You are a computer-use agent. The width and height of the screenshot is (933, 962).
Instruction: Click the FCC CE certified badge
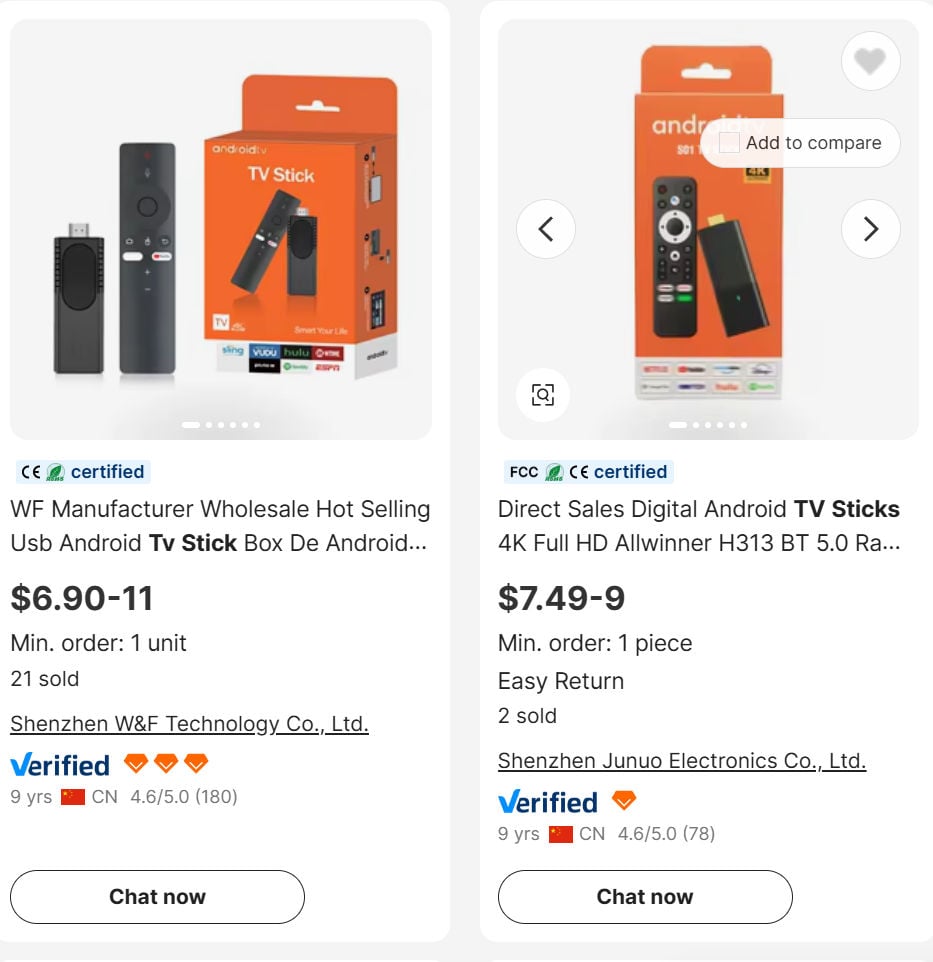[587, 472]
